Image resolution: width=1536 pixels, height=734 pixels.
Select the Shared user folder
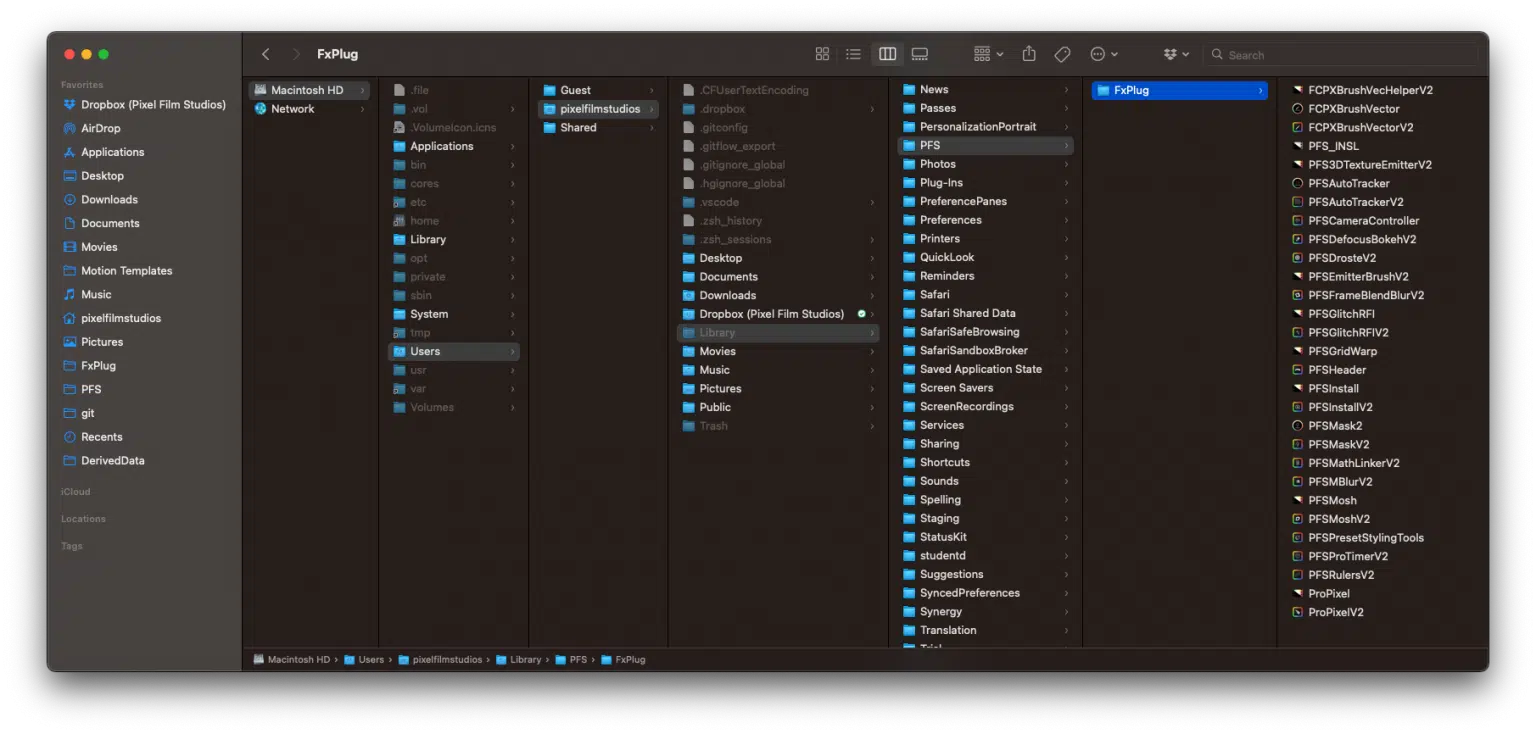pyautogui.click(x=598, y=128)
